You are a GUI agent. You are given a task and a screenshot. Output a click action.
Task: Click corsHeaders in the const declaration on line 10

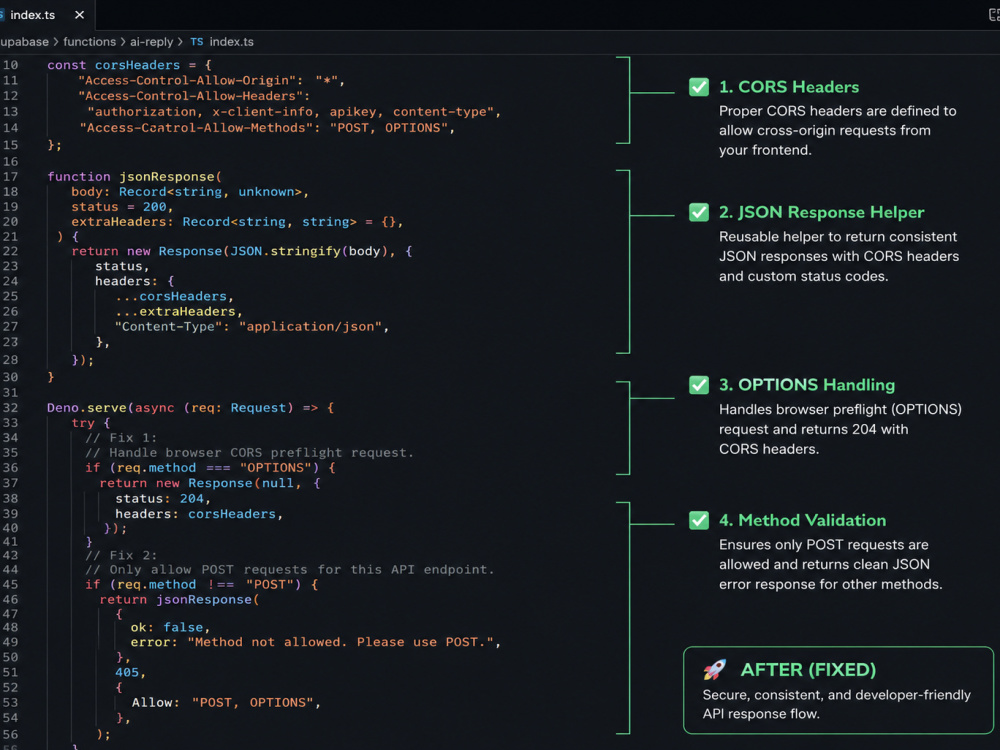tap(137, 65)
